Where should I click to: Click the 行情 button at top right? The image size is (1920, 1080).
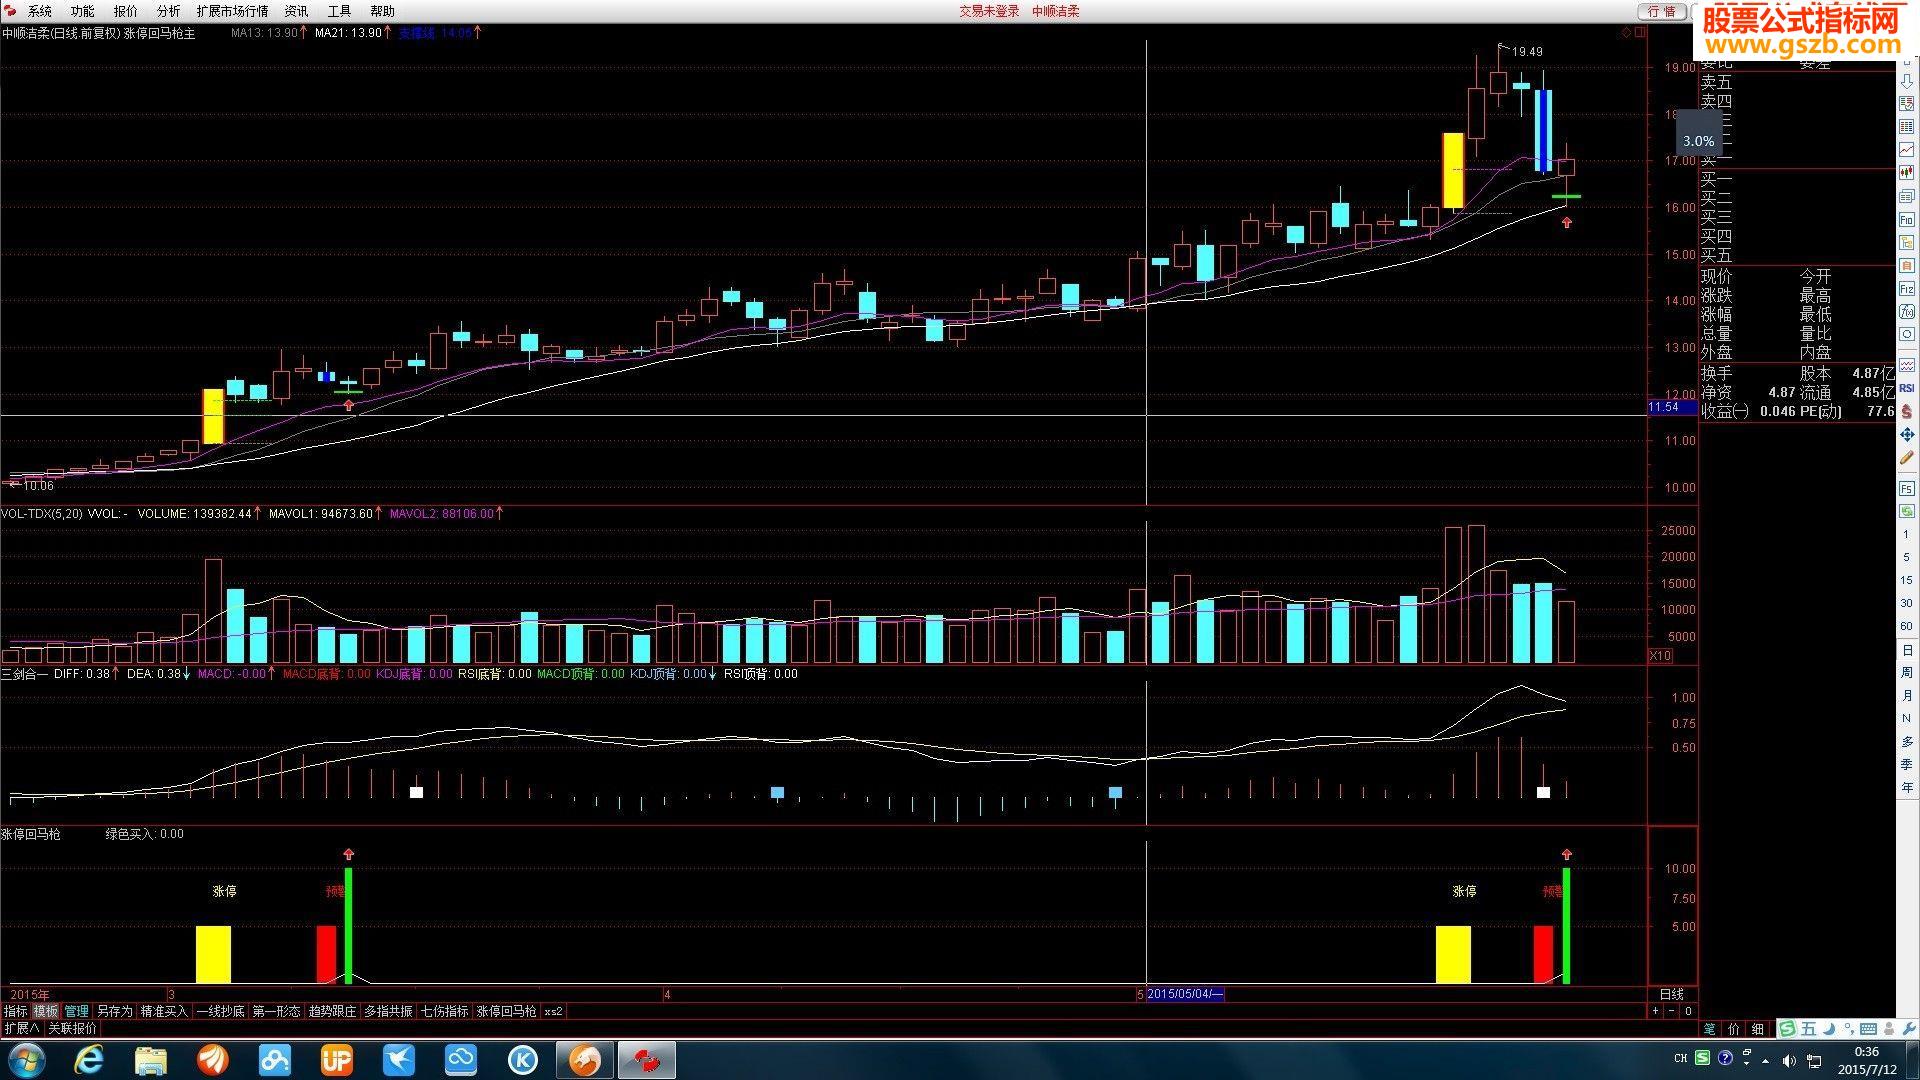click(1662, 11)
